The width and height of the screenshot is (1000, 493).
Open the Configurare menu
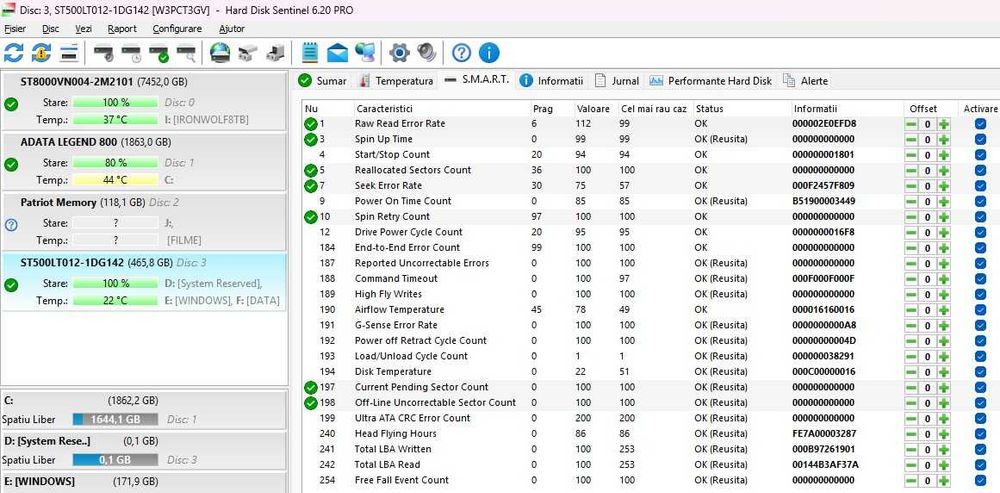pyautogui.click(x=177, y=29)
